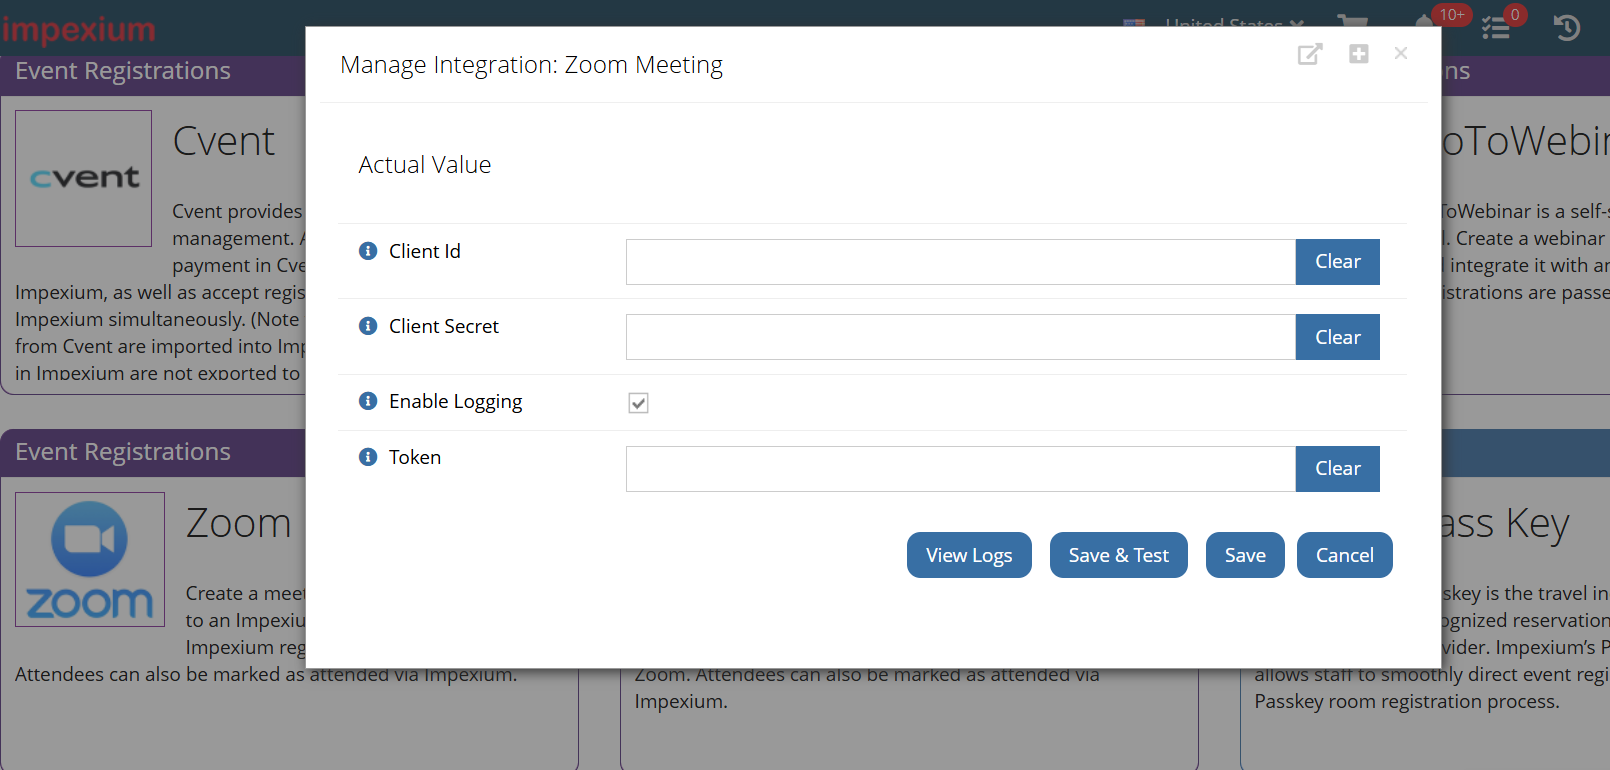Viewport: 1610px width, 770px height.
Task: Click the View Logs button
Action: click(x=969, y=555)
